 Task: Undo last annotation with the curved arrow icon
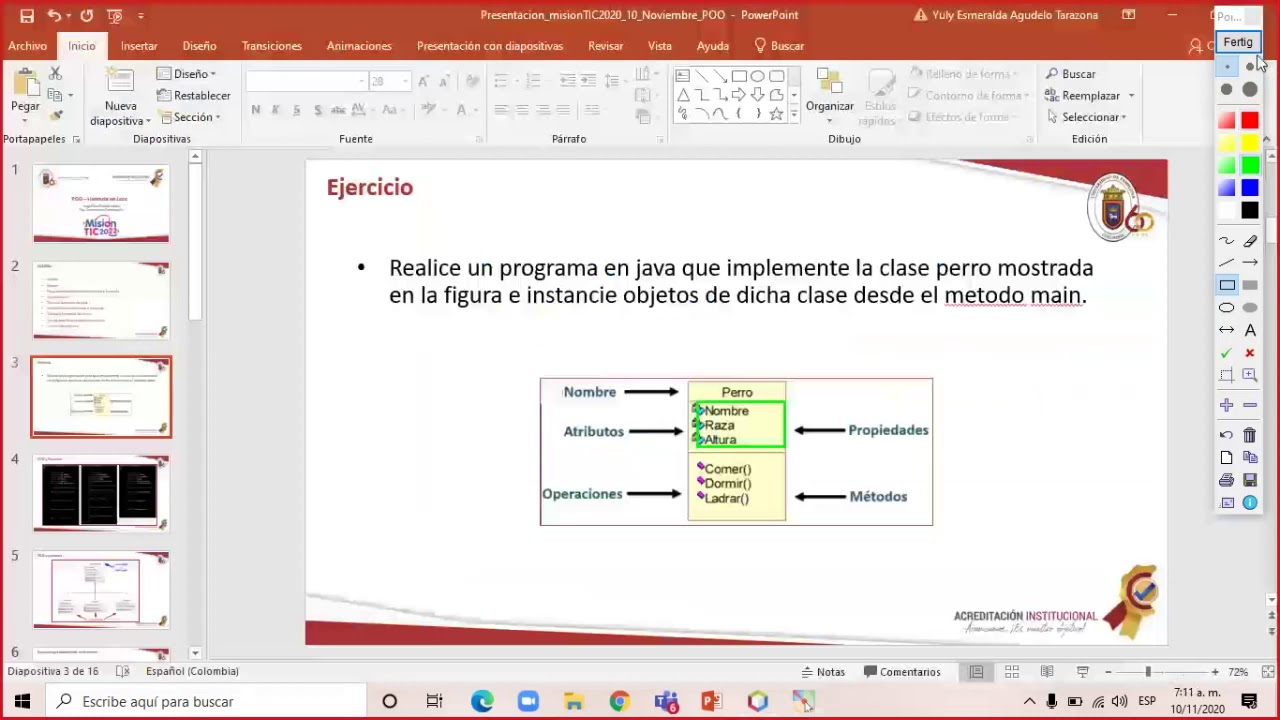tap(1227, 435)
